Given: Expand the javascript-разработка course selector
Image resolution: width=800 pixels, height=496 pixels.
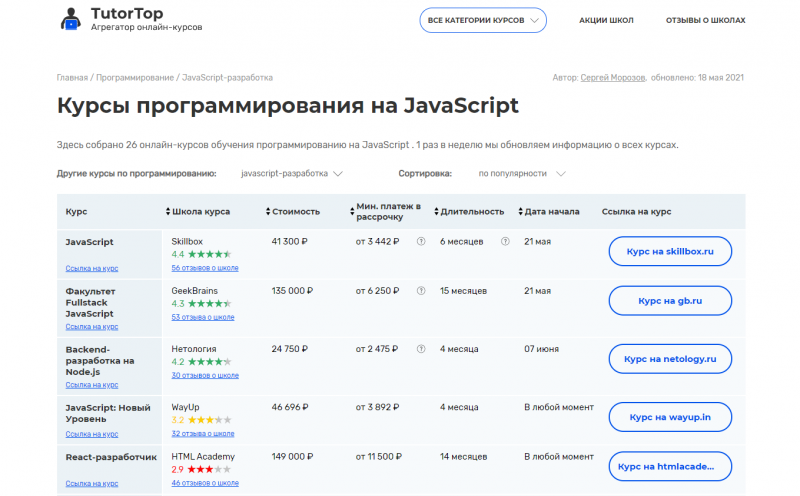Looking at the screenshot, I should 292,173.
